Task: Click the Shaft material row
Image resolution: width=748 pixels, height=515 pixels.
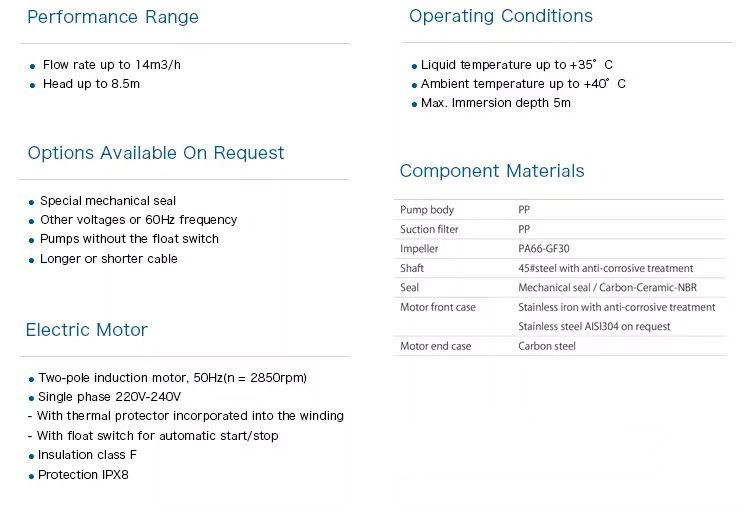Action: pyautogui.click(x=560, y=268)
